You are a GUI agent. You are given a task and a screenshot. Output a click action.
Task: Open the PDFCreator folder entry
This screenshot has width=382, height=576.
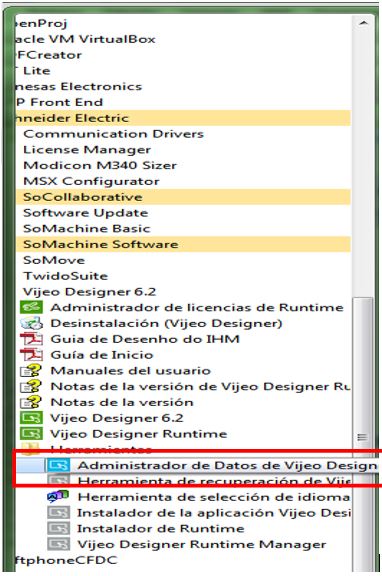[x=49, y=55]
